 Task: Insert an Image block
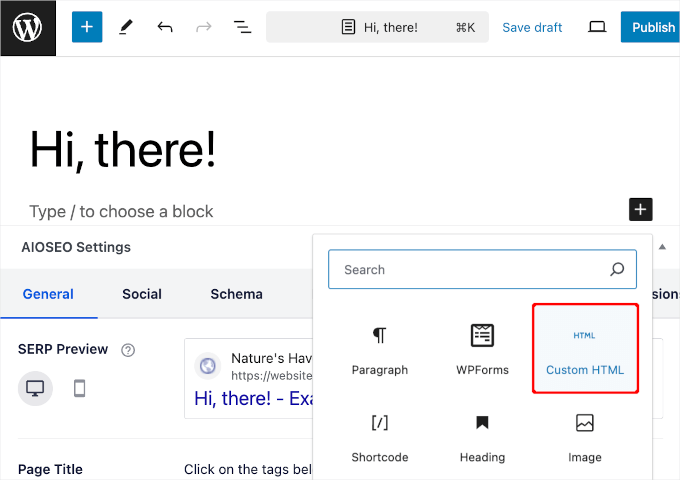pos(585,437)
